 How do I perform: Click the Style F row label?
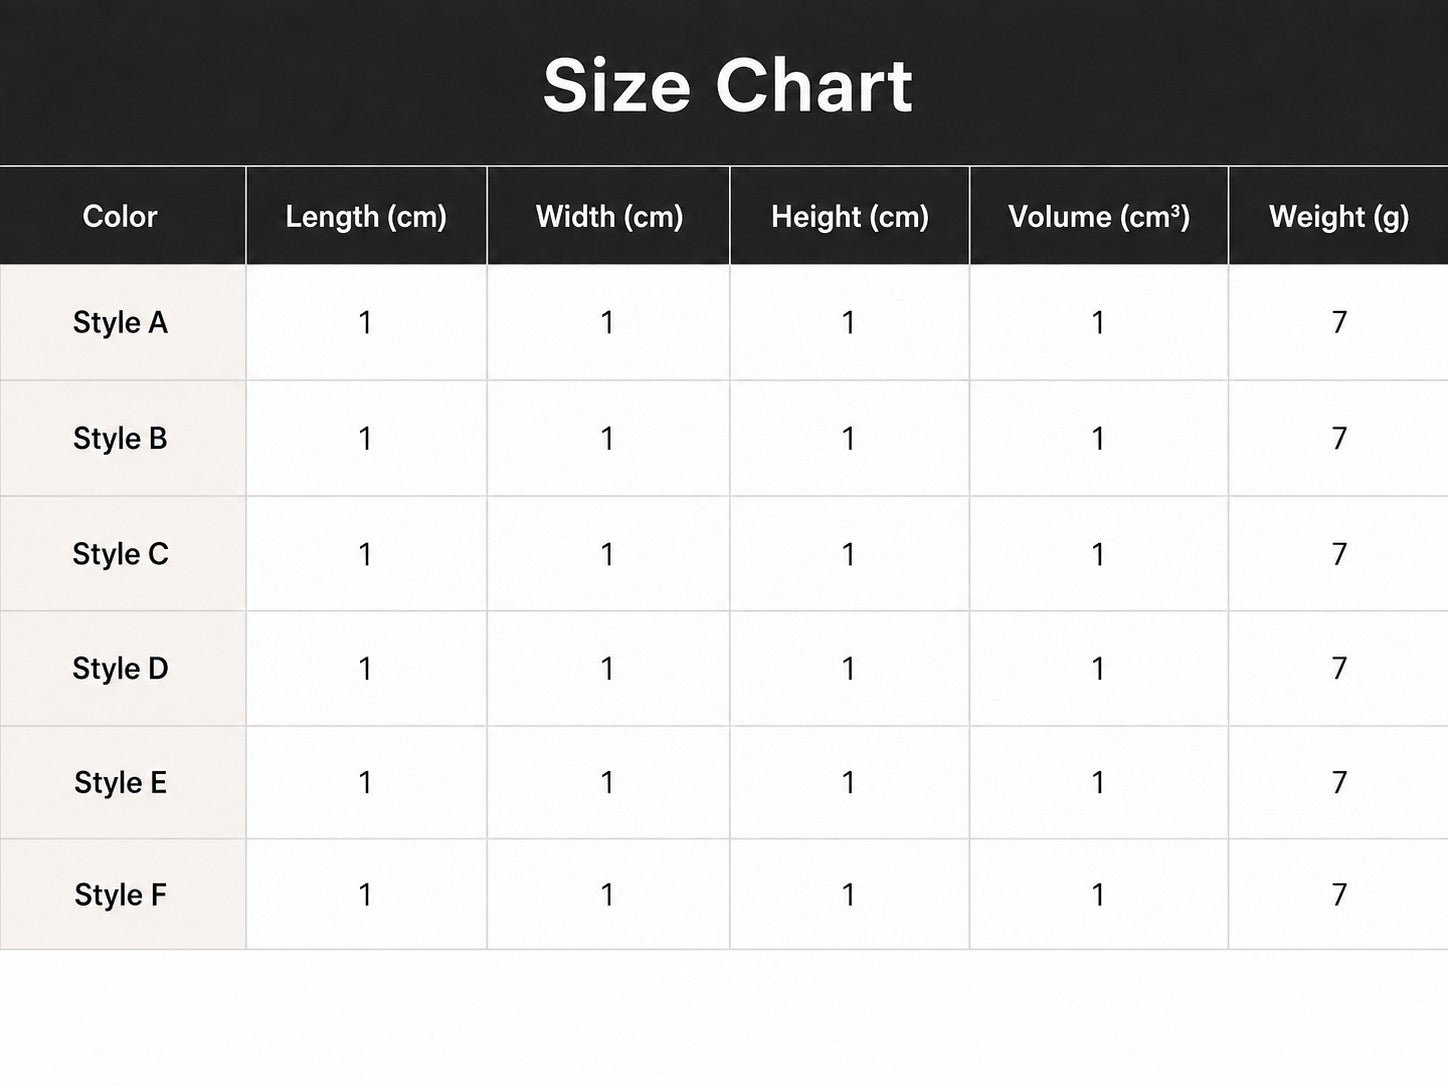tap(120, 895)
